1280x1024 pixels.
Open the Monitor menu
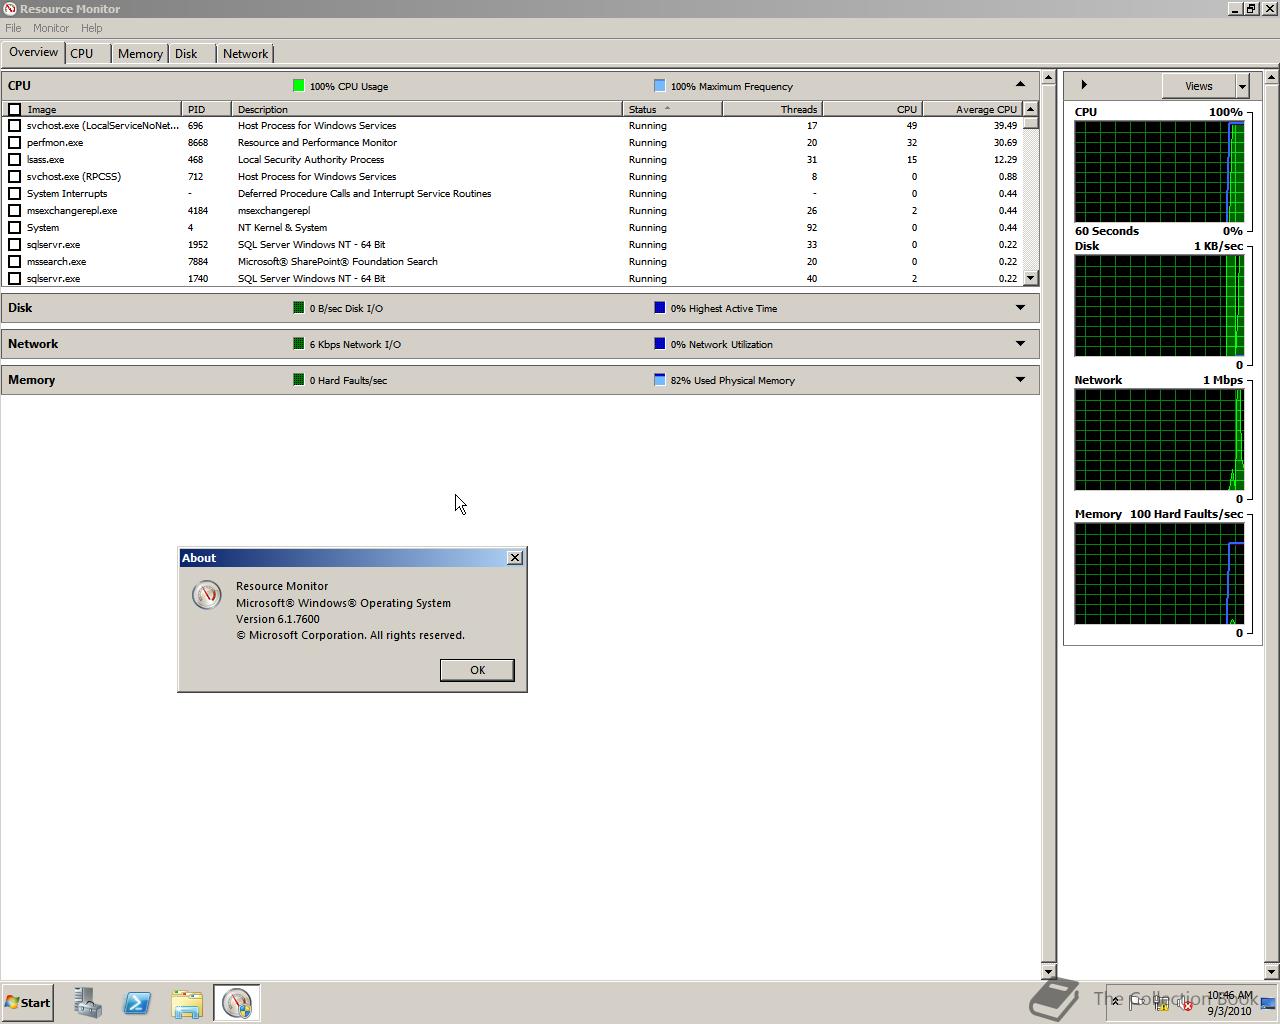[x=50, y=28]
